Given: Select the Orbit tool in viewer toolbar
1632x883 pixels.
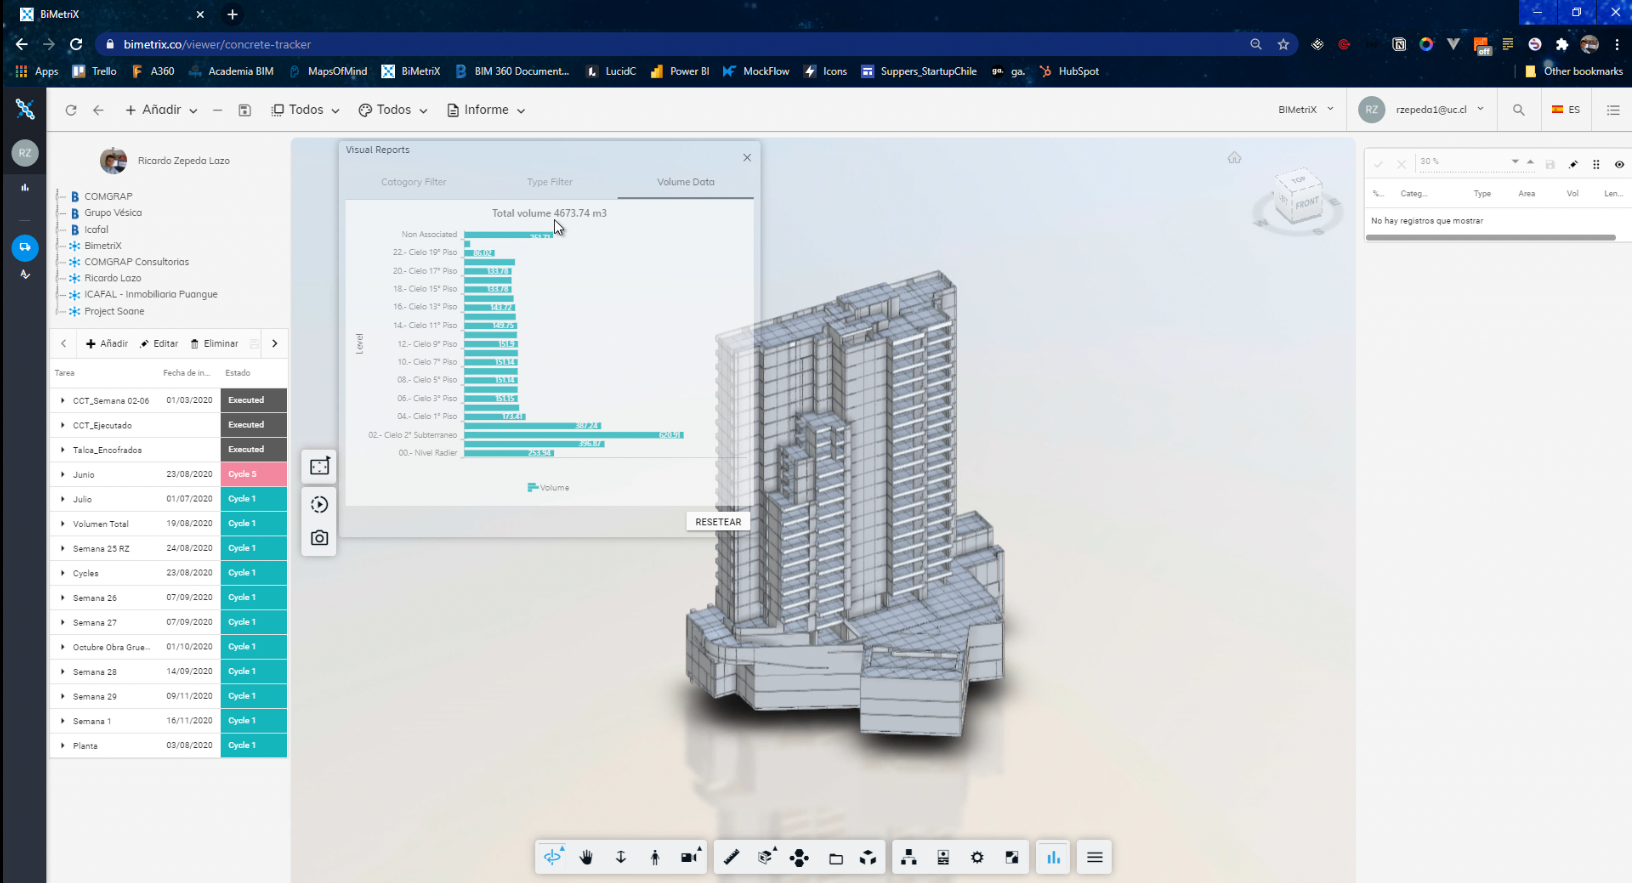Looking at the screenshot, I should pos(553,857).
